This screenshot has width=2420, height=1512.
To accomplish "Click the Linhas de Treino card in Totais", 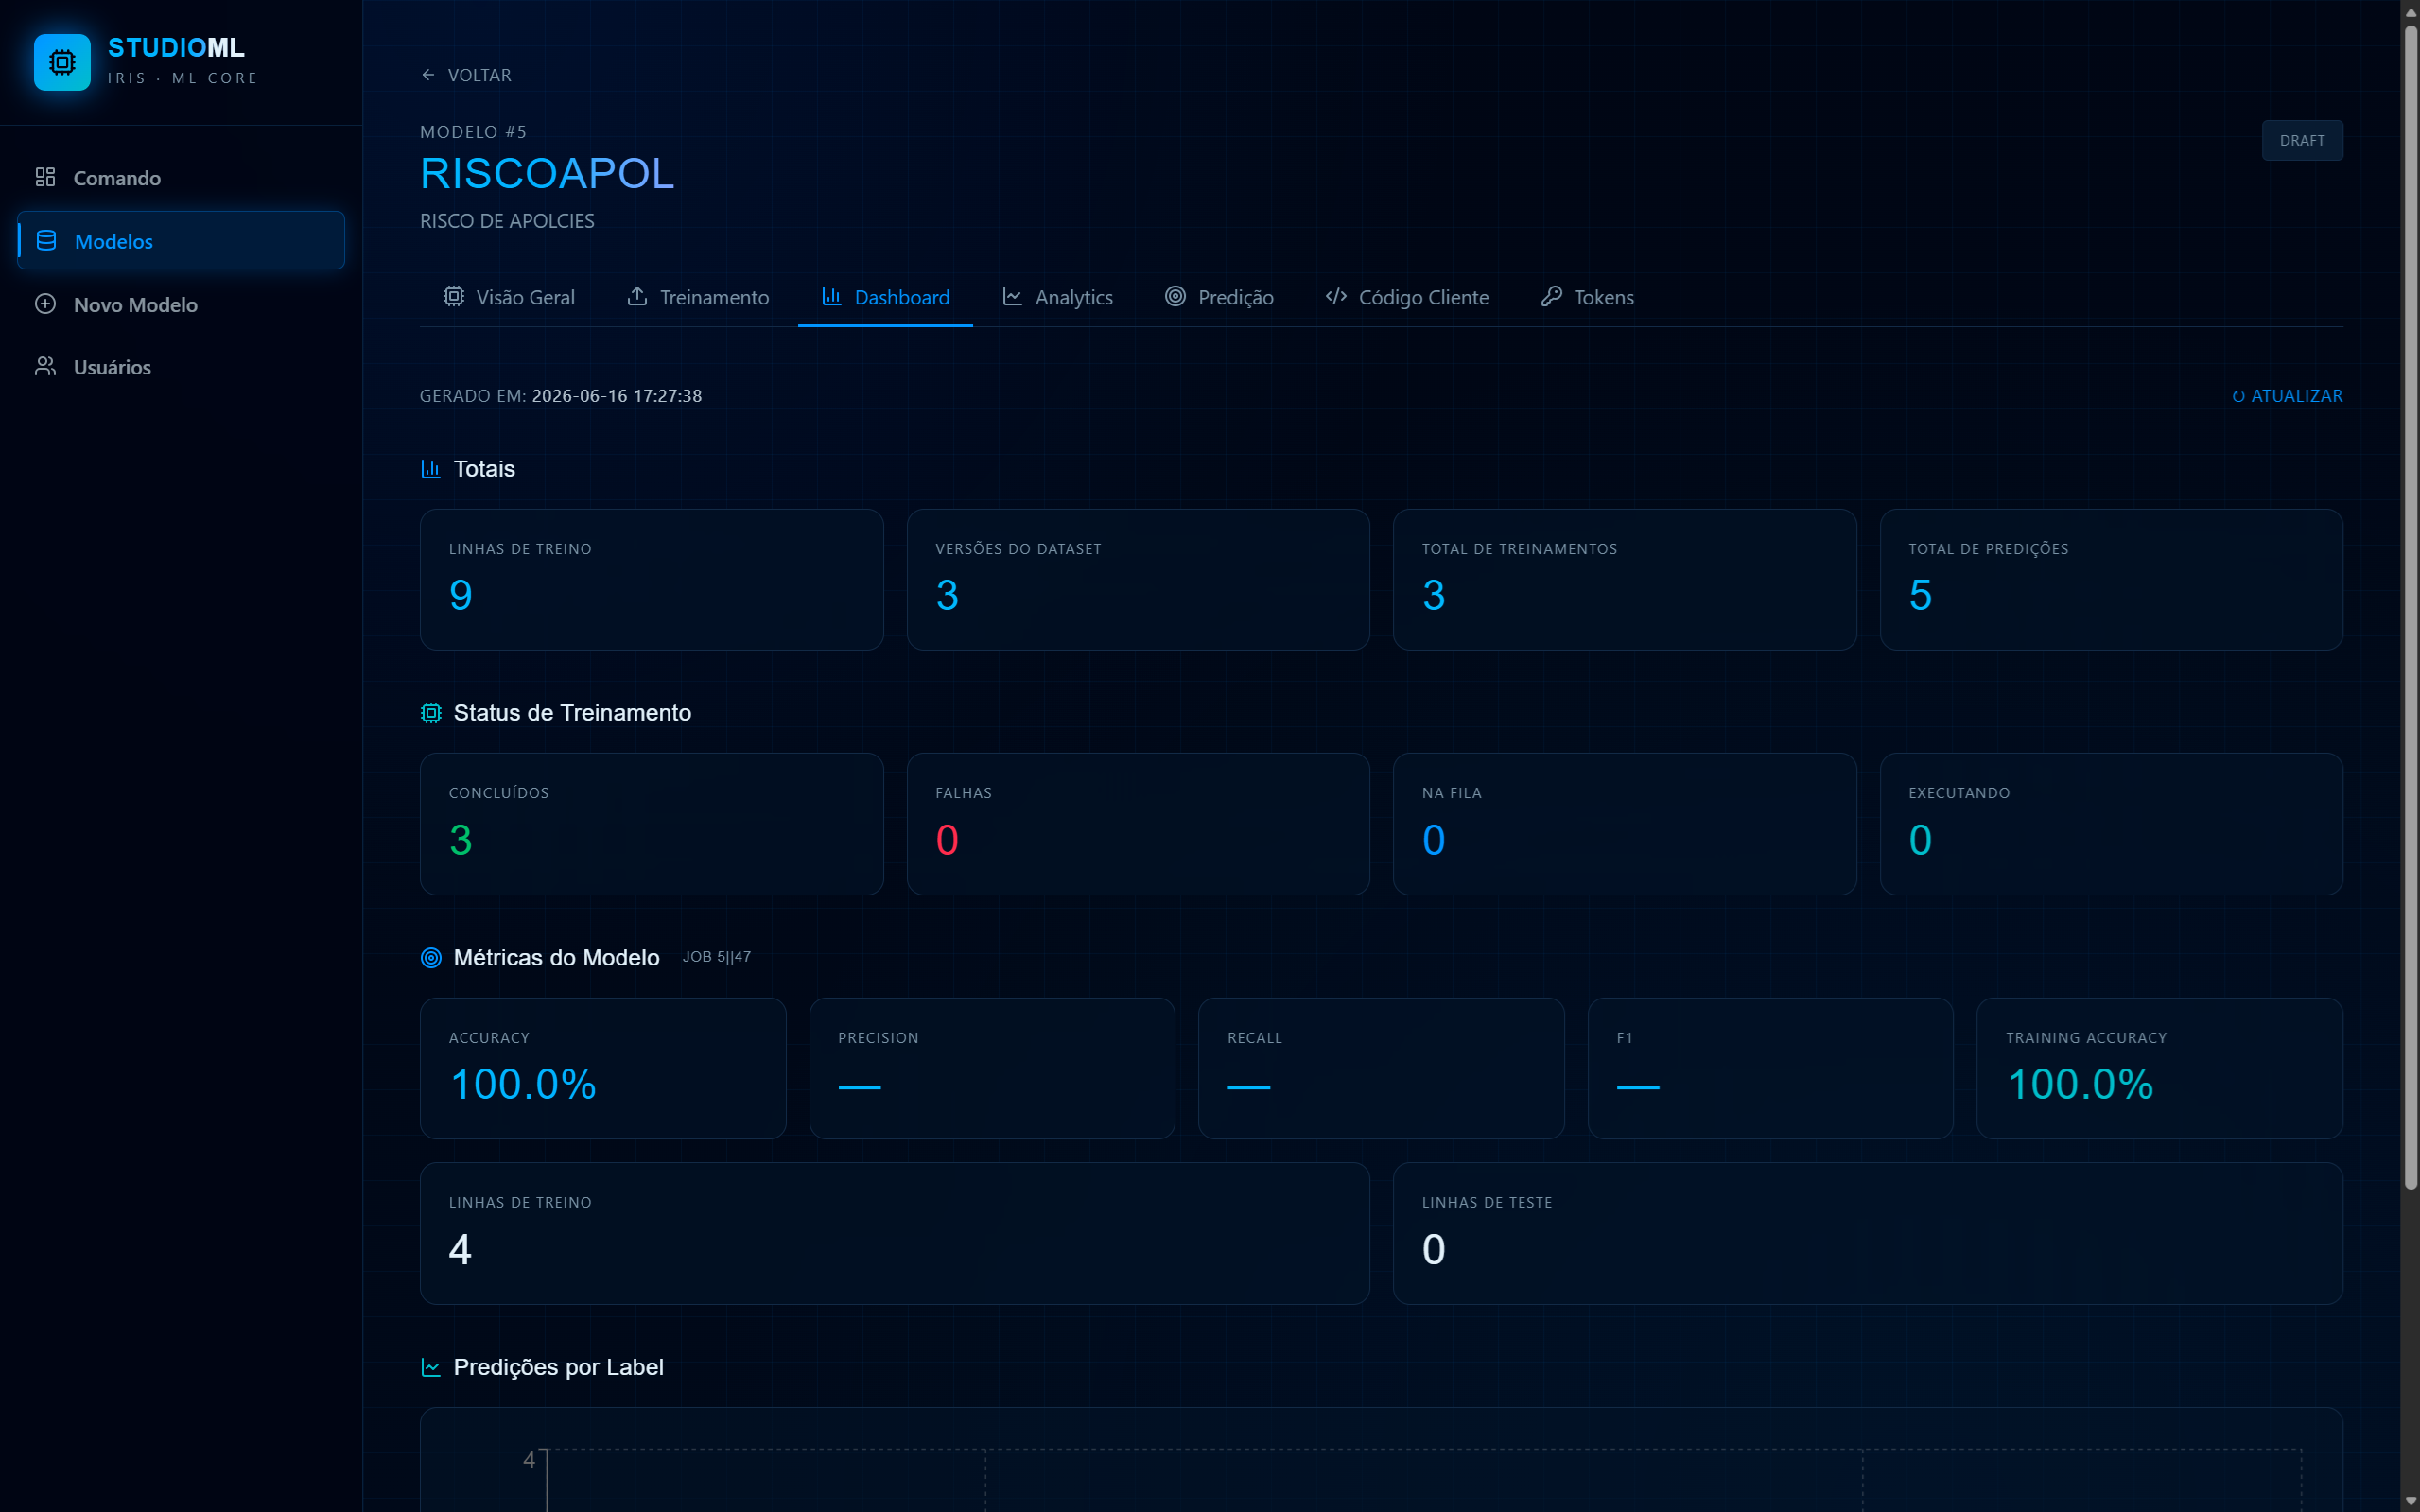I will (652, 580).
